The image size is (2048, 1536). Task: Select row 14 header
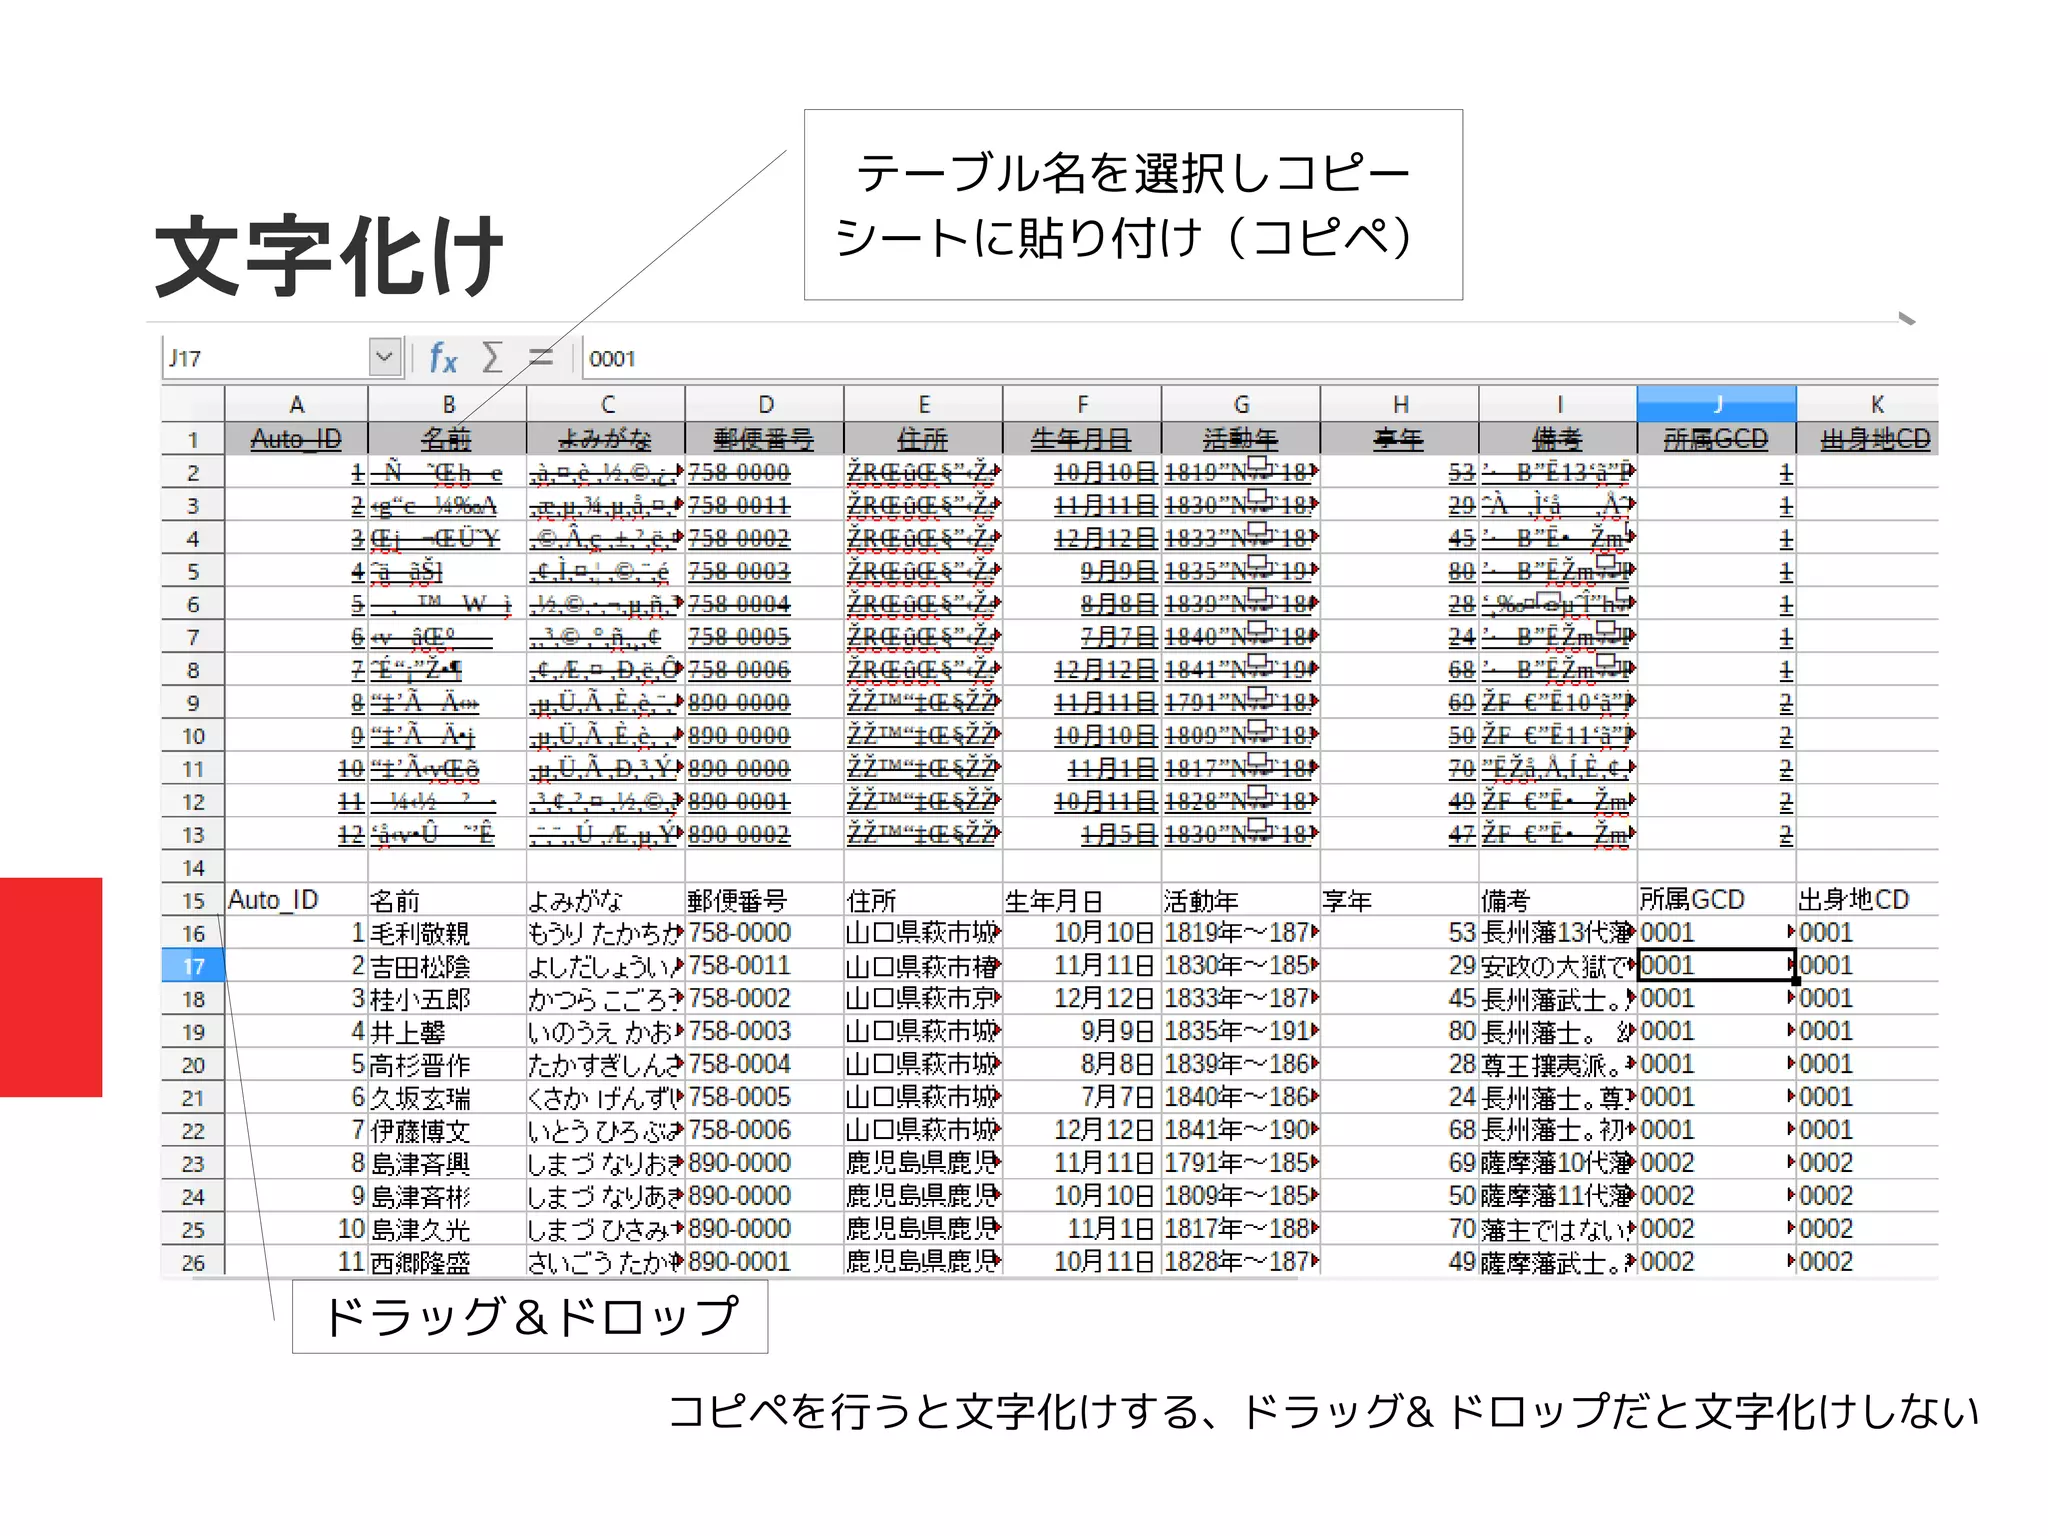click(x=193, y=867)
